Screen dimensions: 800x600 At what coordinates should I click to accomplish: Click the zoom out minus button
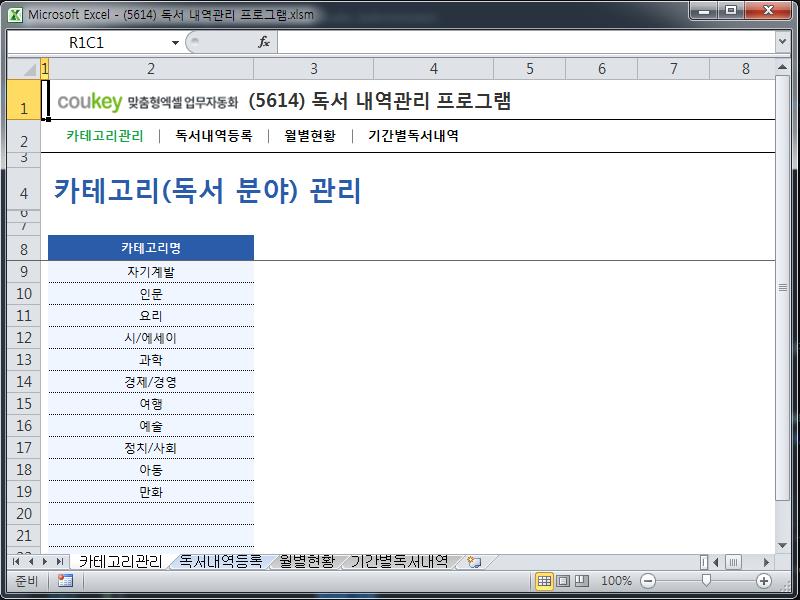coord(647,581)
